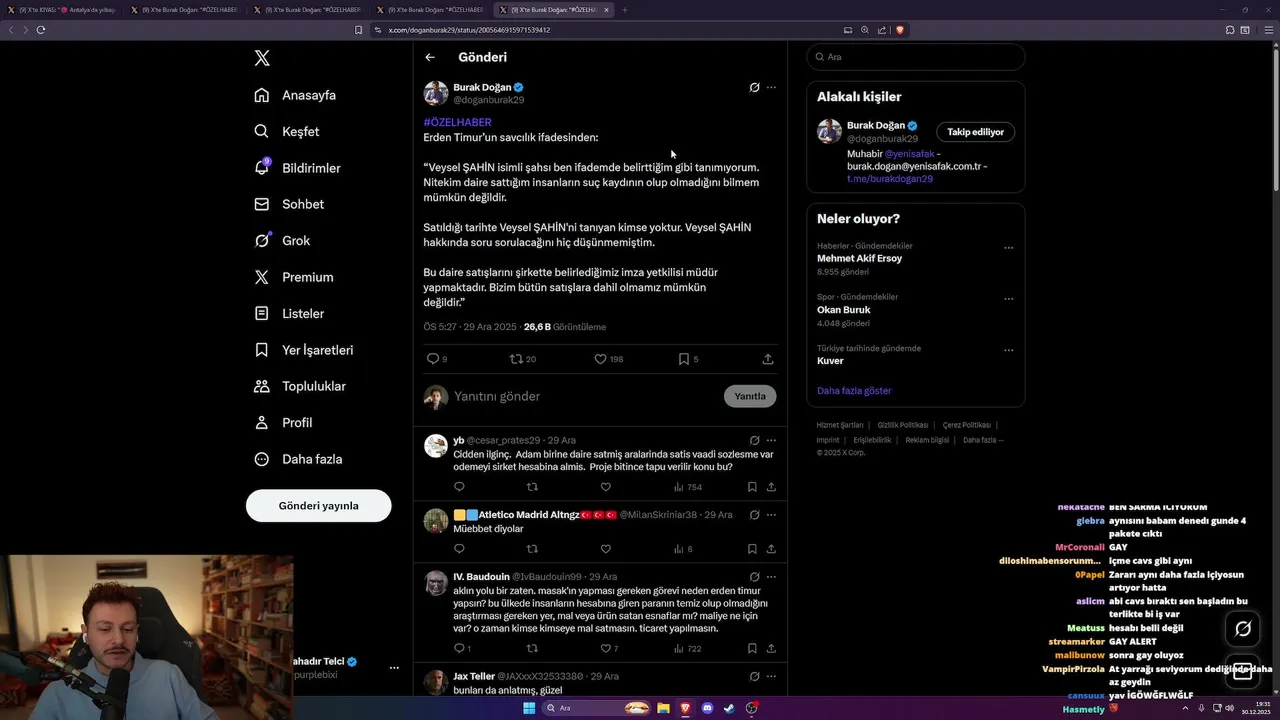
Task: Bookmark yb's reply with 754 views
Action: [752, 487]
